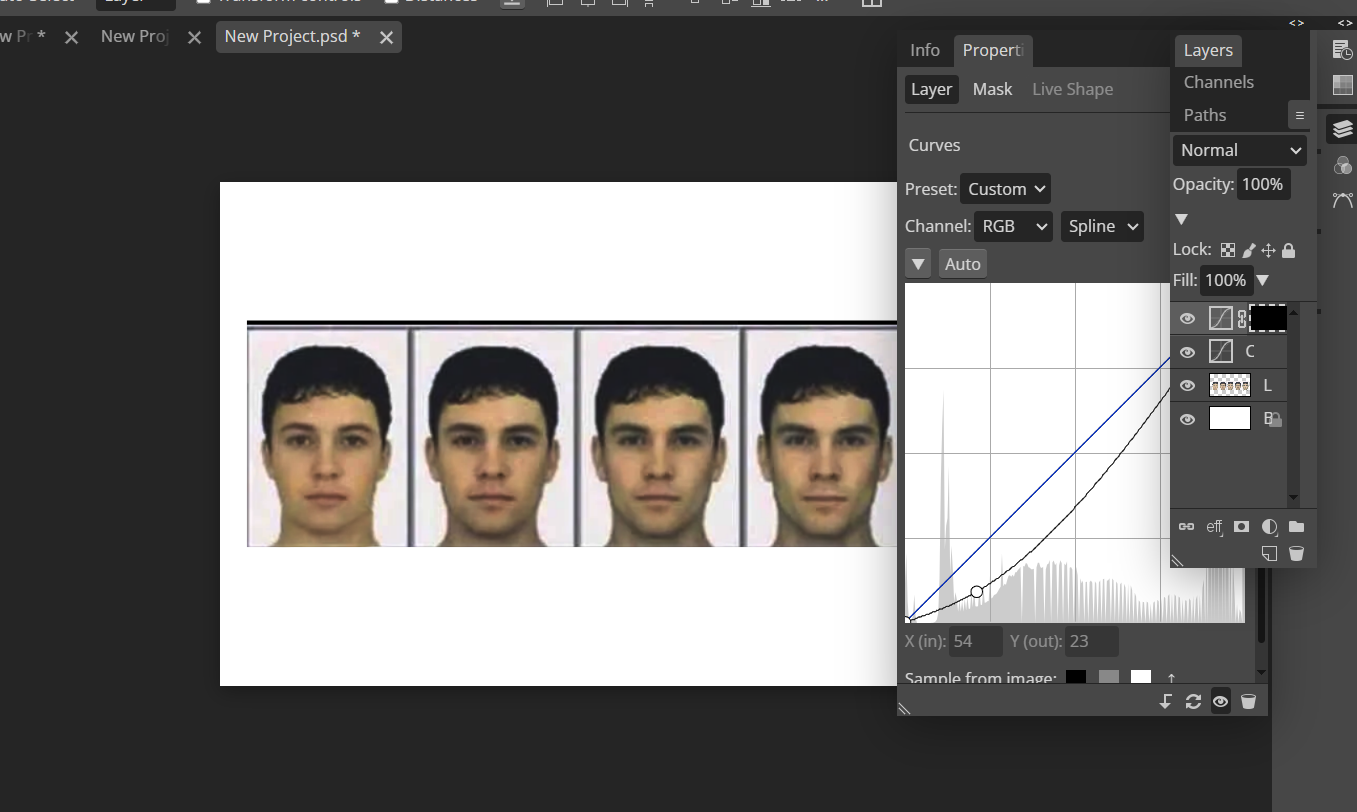
Task: Open the Normal blend mode dropdown
Action: coord(1240,150)
